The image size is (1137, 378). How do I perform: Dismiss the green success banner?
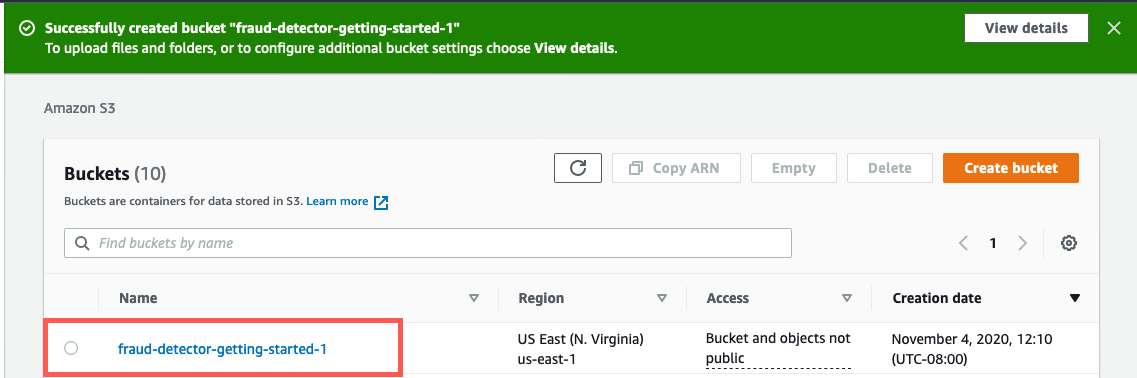pos(1114,28)
